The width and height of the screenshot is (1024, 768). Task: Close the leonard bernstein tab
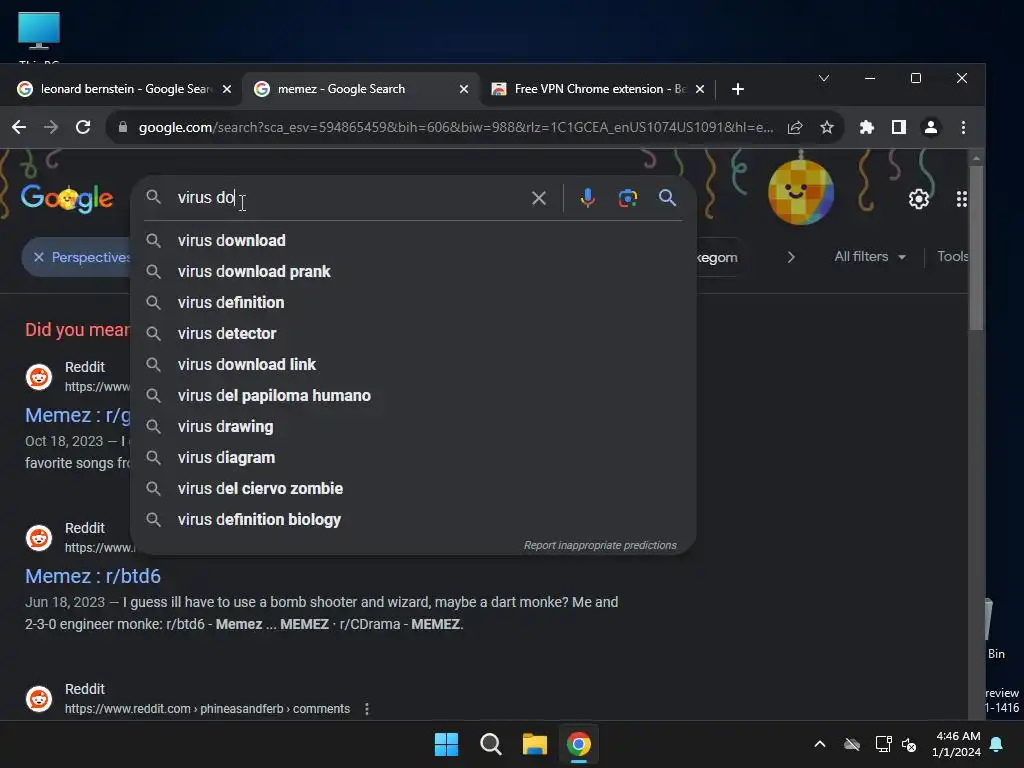tap(227, 89)
